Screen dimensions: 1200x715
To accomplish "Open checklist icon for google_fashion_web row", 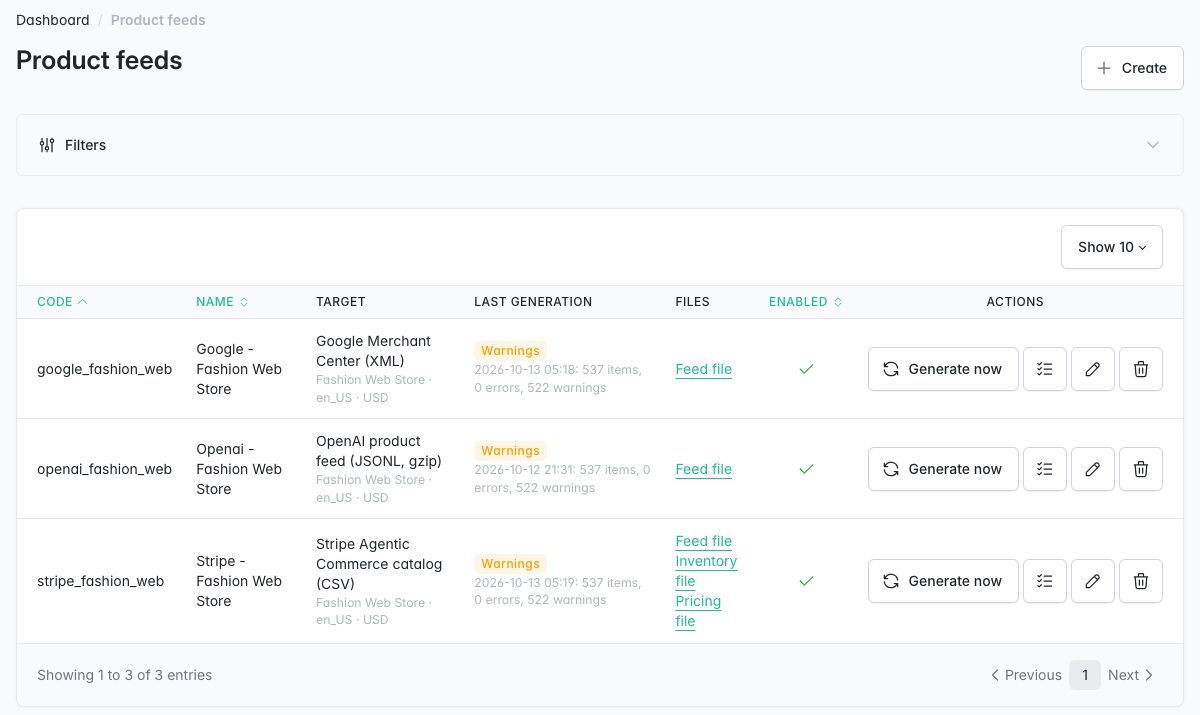I will point(1045,369).
